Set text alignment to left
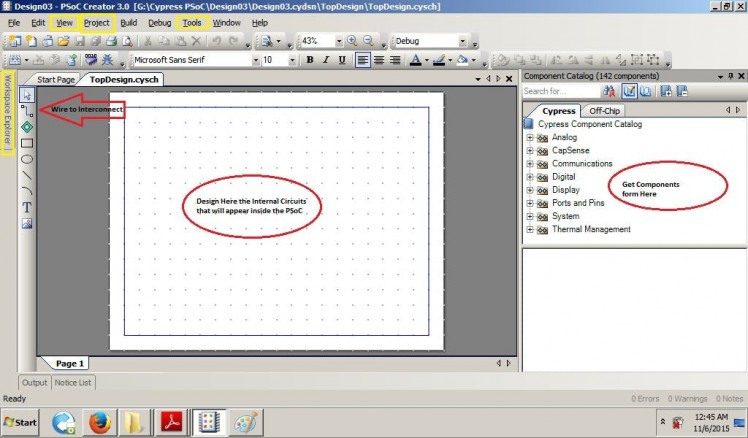 click(x=363, y=60)
